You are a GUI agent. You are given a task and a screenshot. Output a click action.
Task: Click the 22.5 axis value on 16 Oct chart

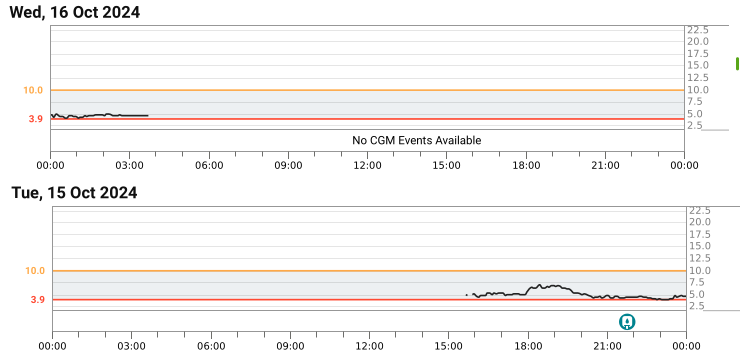698,30
